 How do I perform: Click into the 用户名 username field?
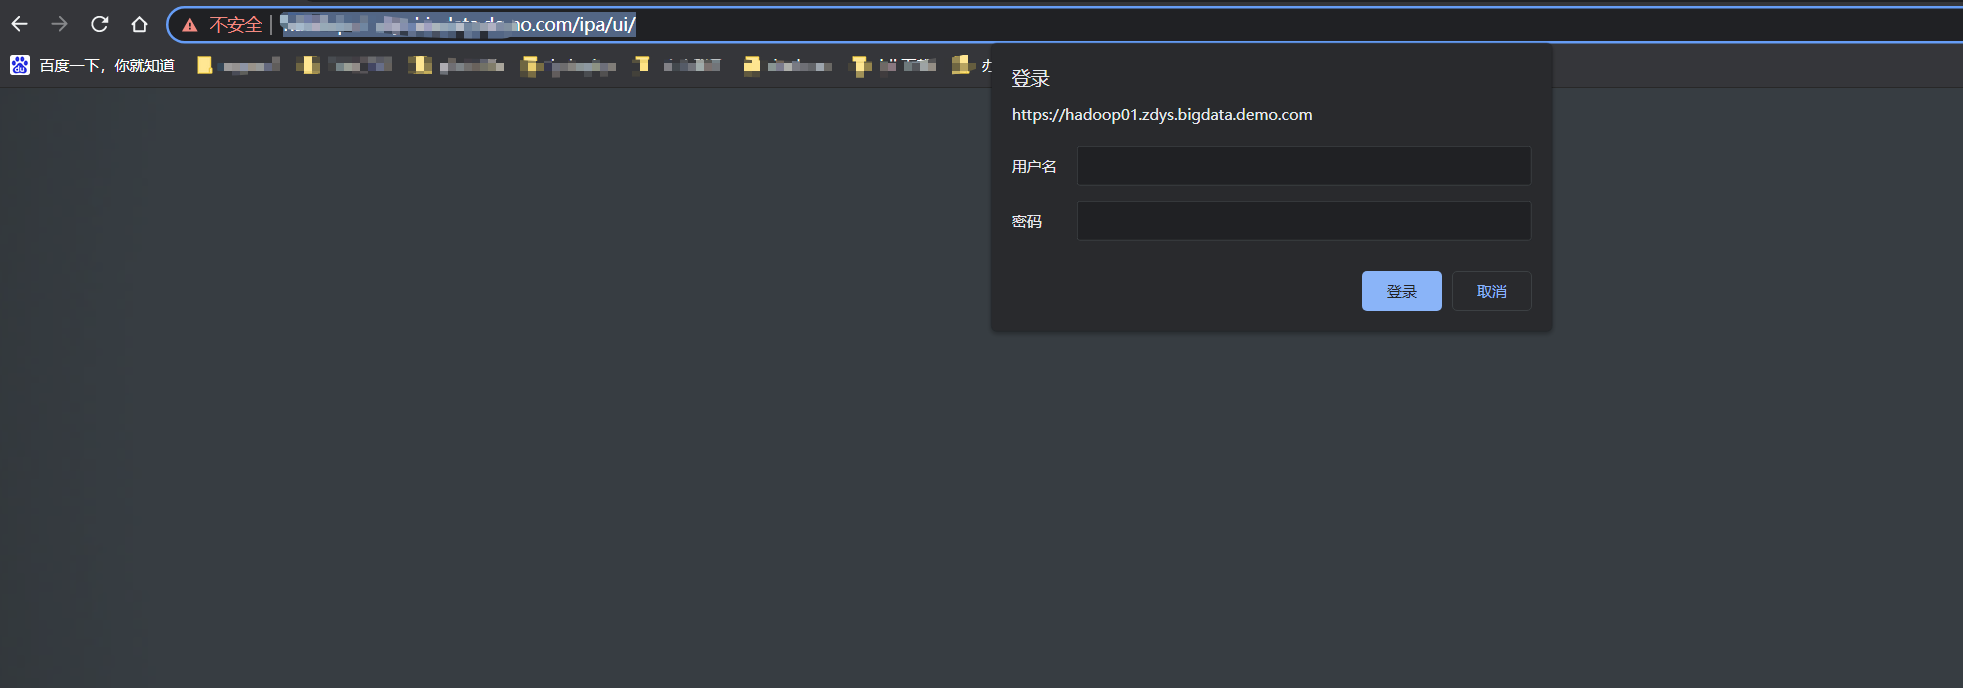1303,166
